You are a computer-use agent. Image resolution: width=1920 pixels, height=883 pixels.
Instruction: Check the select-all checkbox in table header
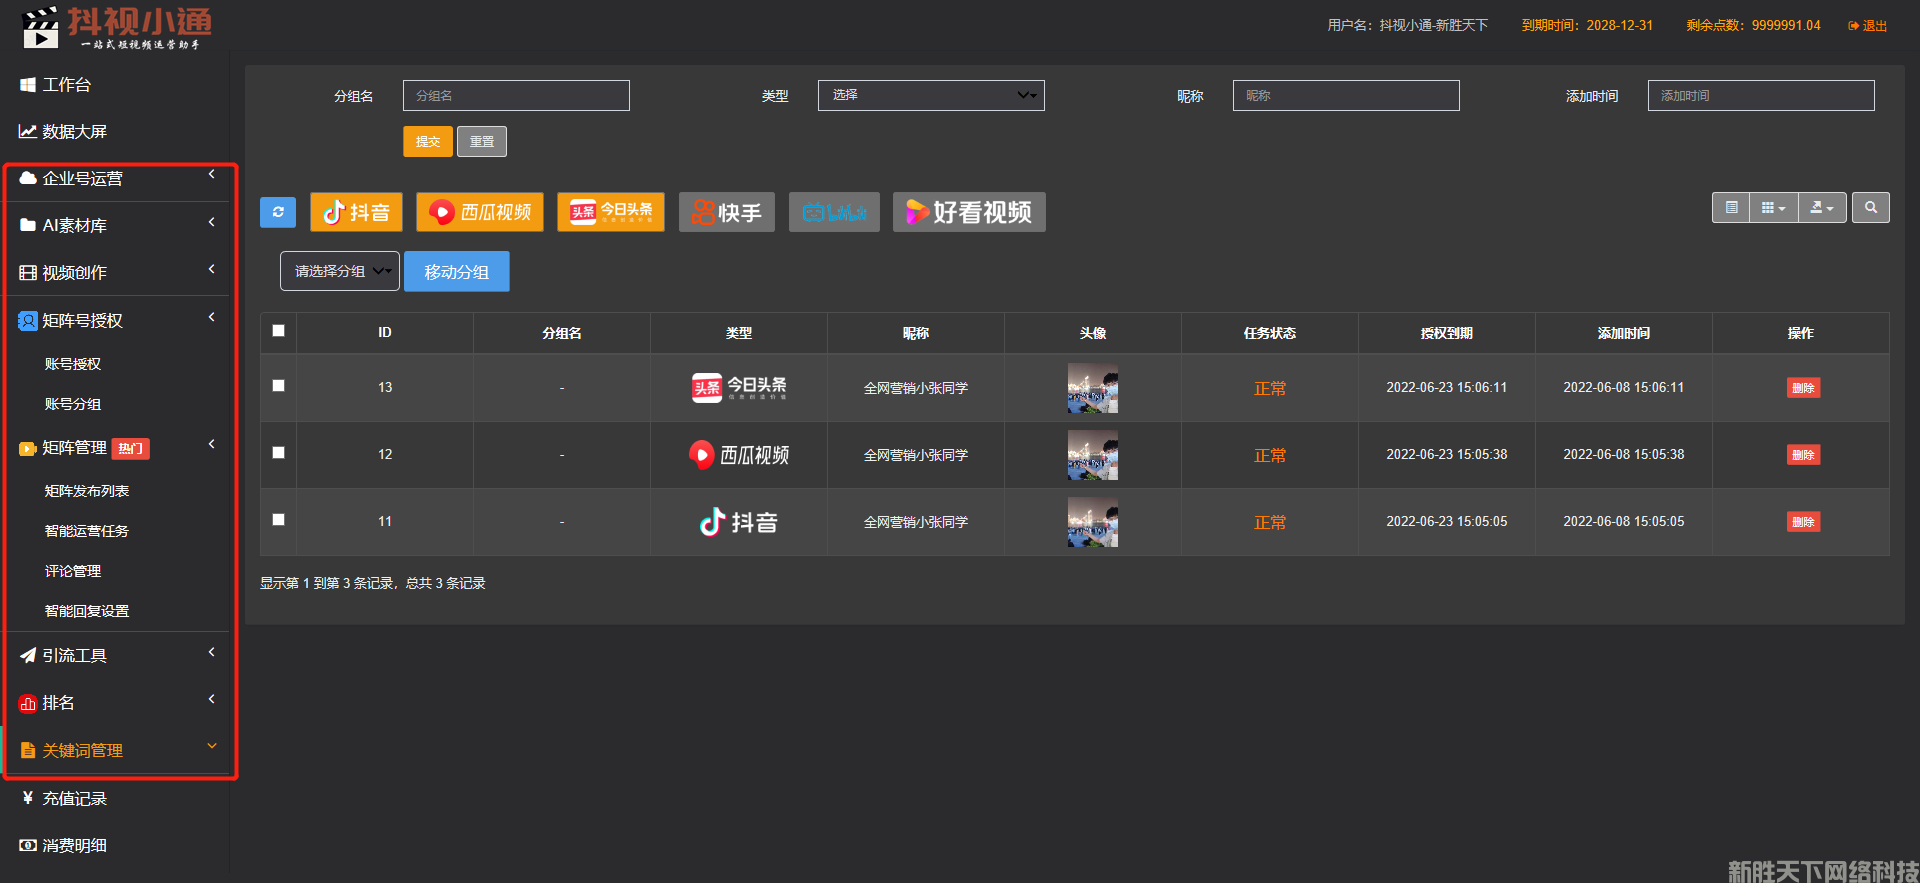point(279,331)
